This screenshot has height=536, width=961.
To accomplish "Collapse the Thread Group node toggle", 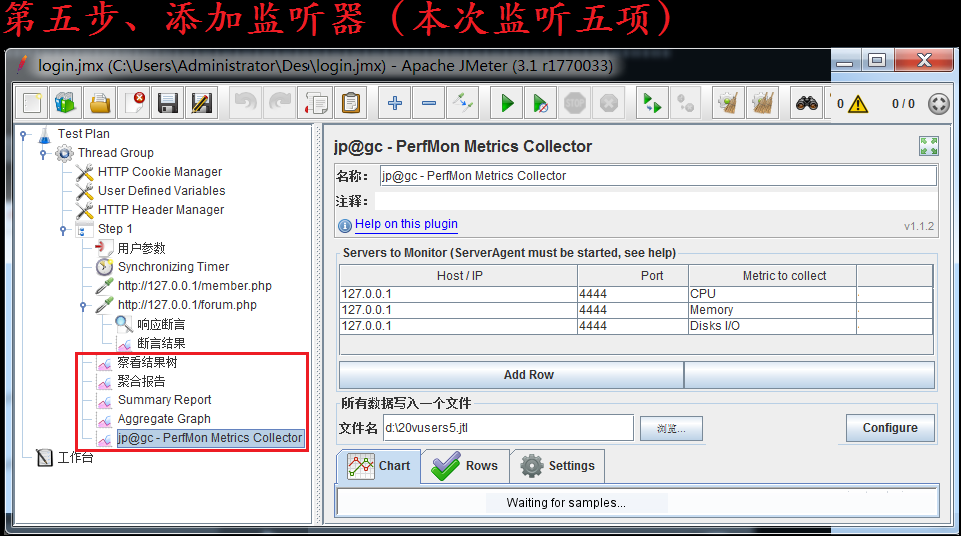I will (43, 153).
